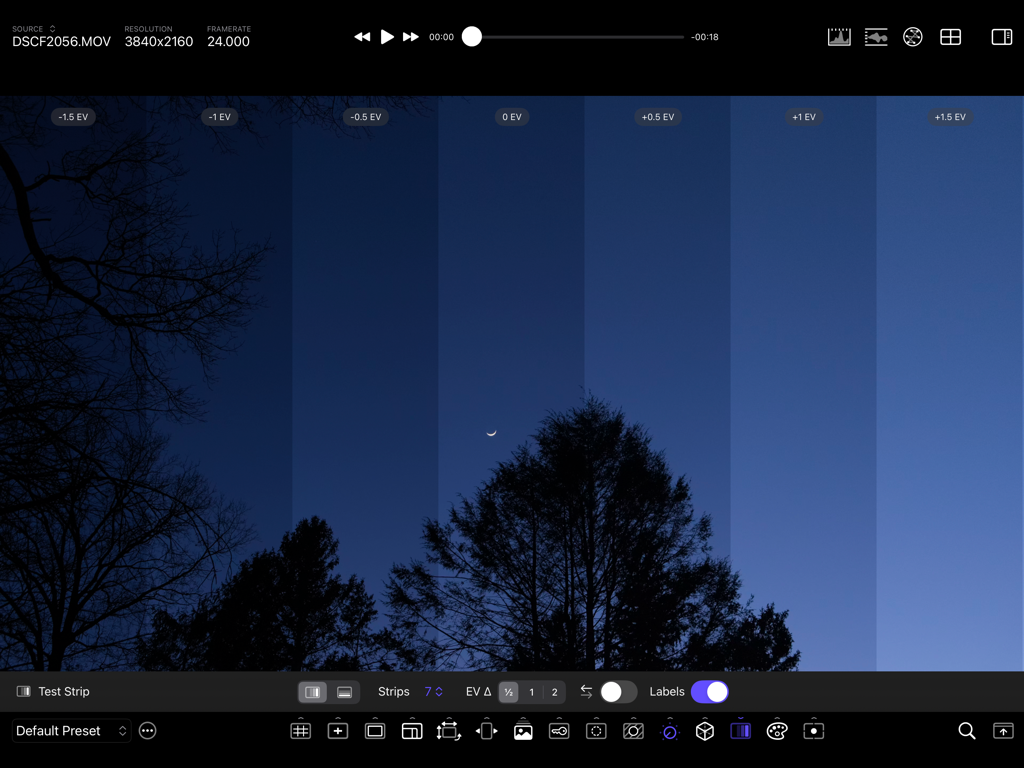Select the Test Strip tool in the toolbar
1024x768 pixels.
click(x=740, y=731)
